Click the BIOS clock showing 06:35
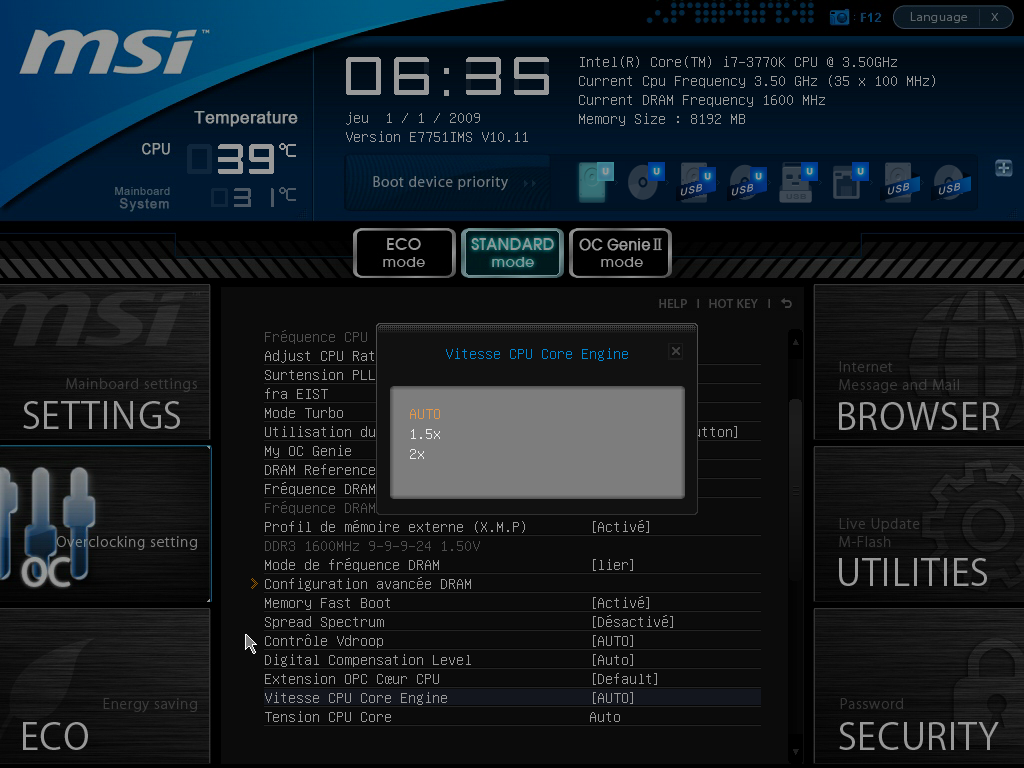Screen dimensions: 1024x768 pos(447,76)
